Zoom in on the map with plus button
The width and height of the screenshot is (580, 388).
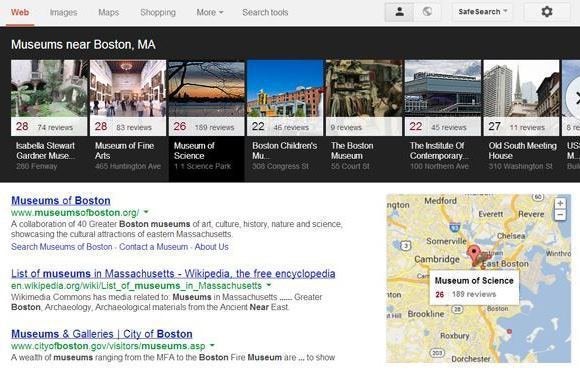click(x=560, y=203)
